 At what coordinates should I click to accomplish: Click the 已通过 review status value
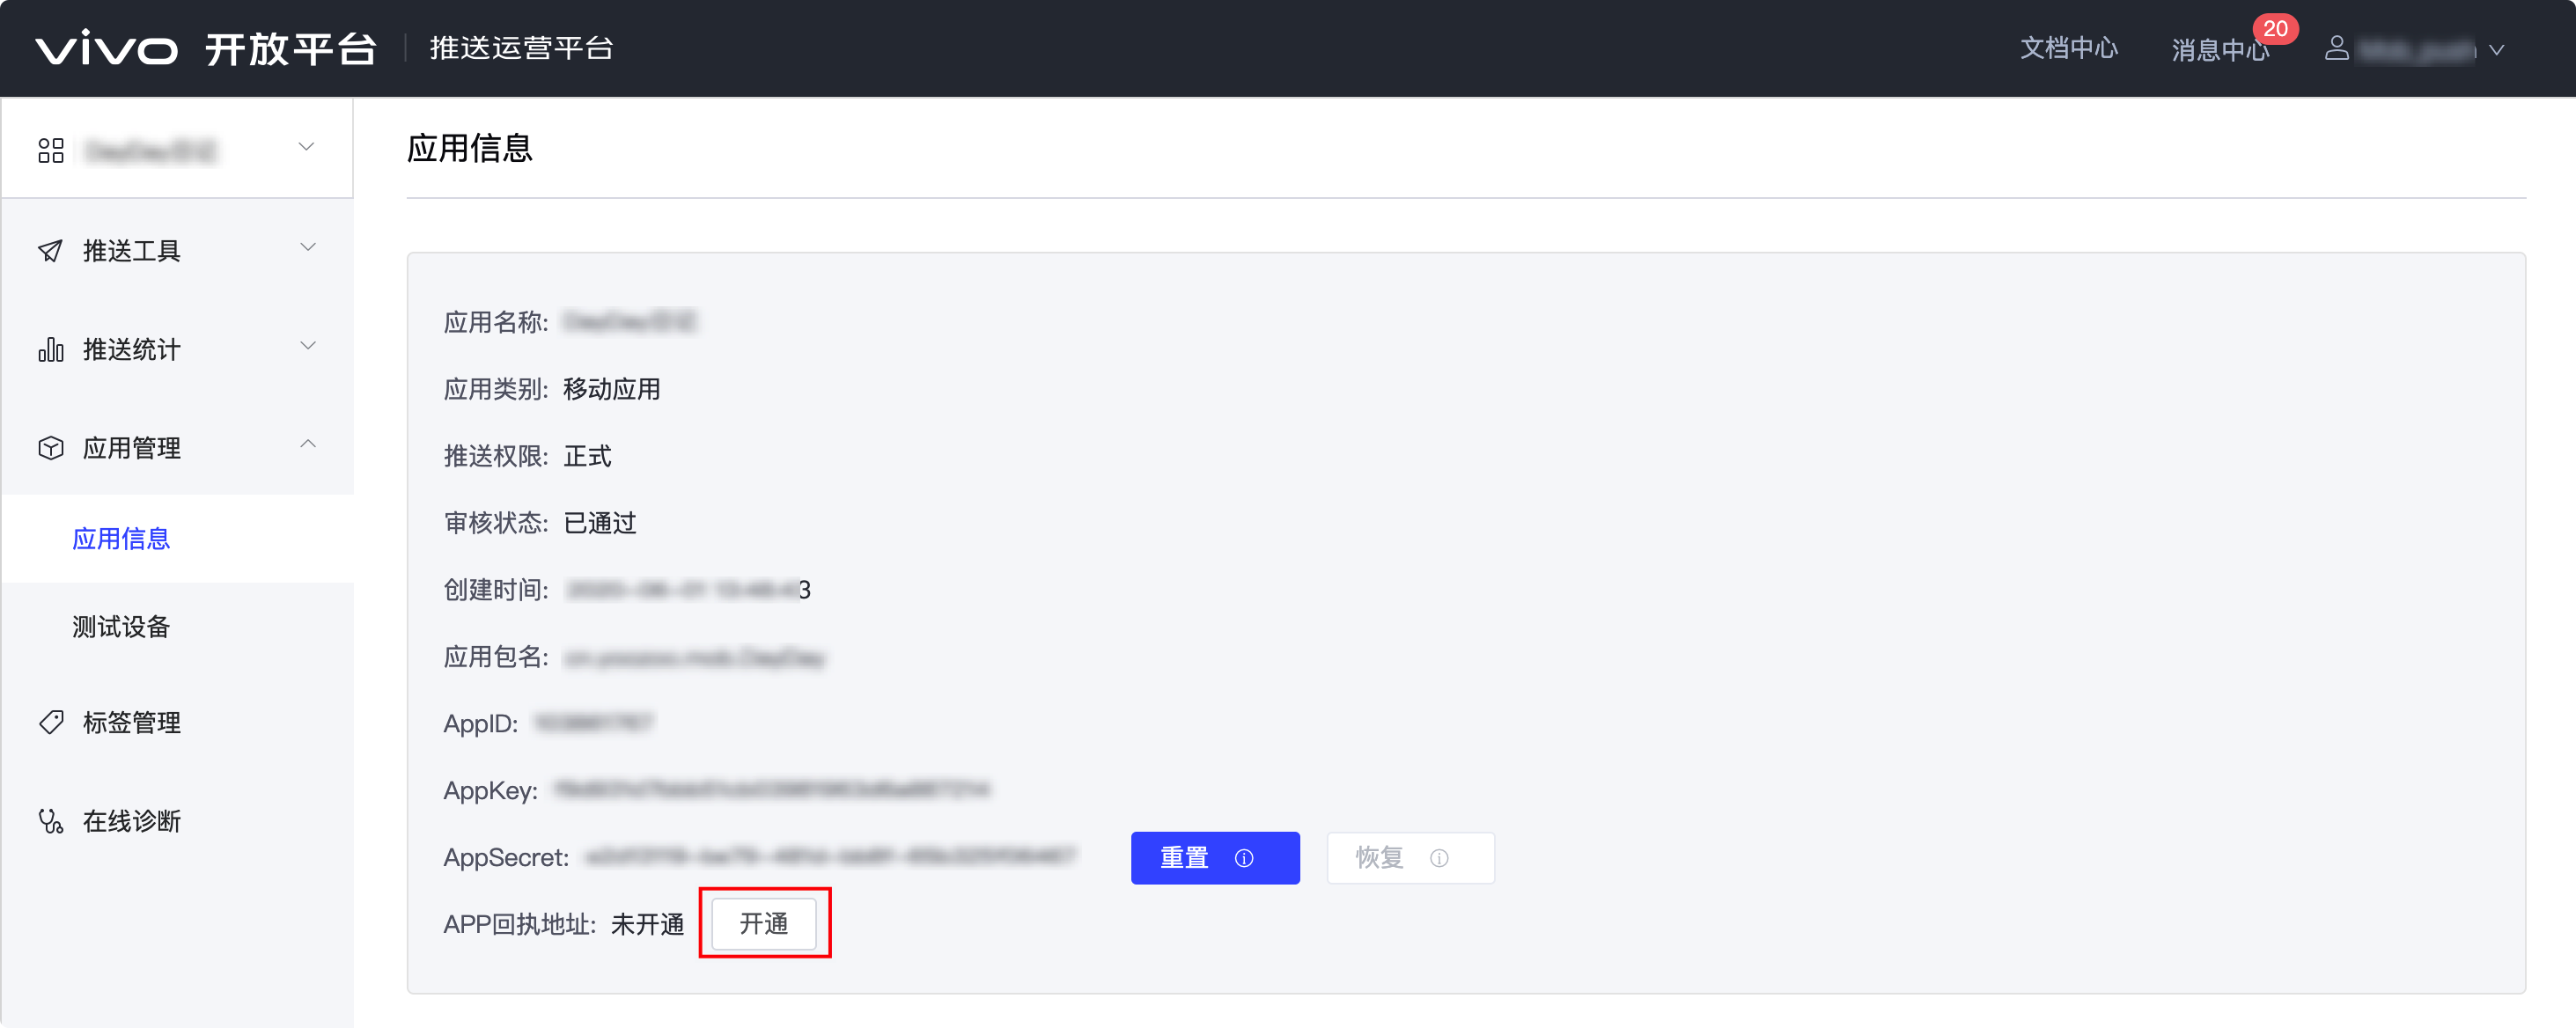(600, 523)
